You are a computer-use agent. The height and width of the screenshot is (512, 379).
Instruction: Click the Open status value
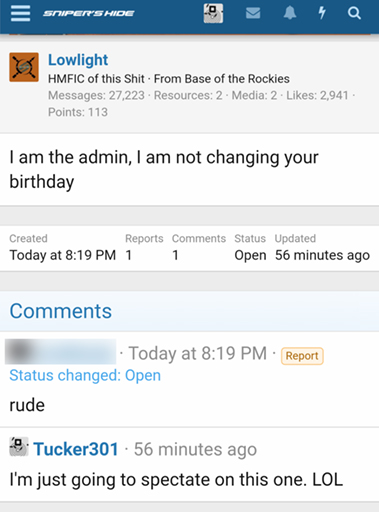point(250,255)
